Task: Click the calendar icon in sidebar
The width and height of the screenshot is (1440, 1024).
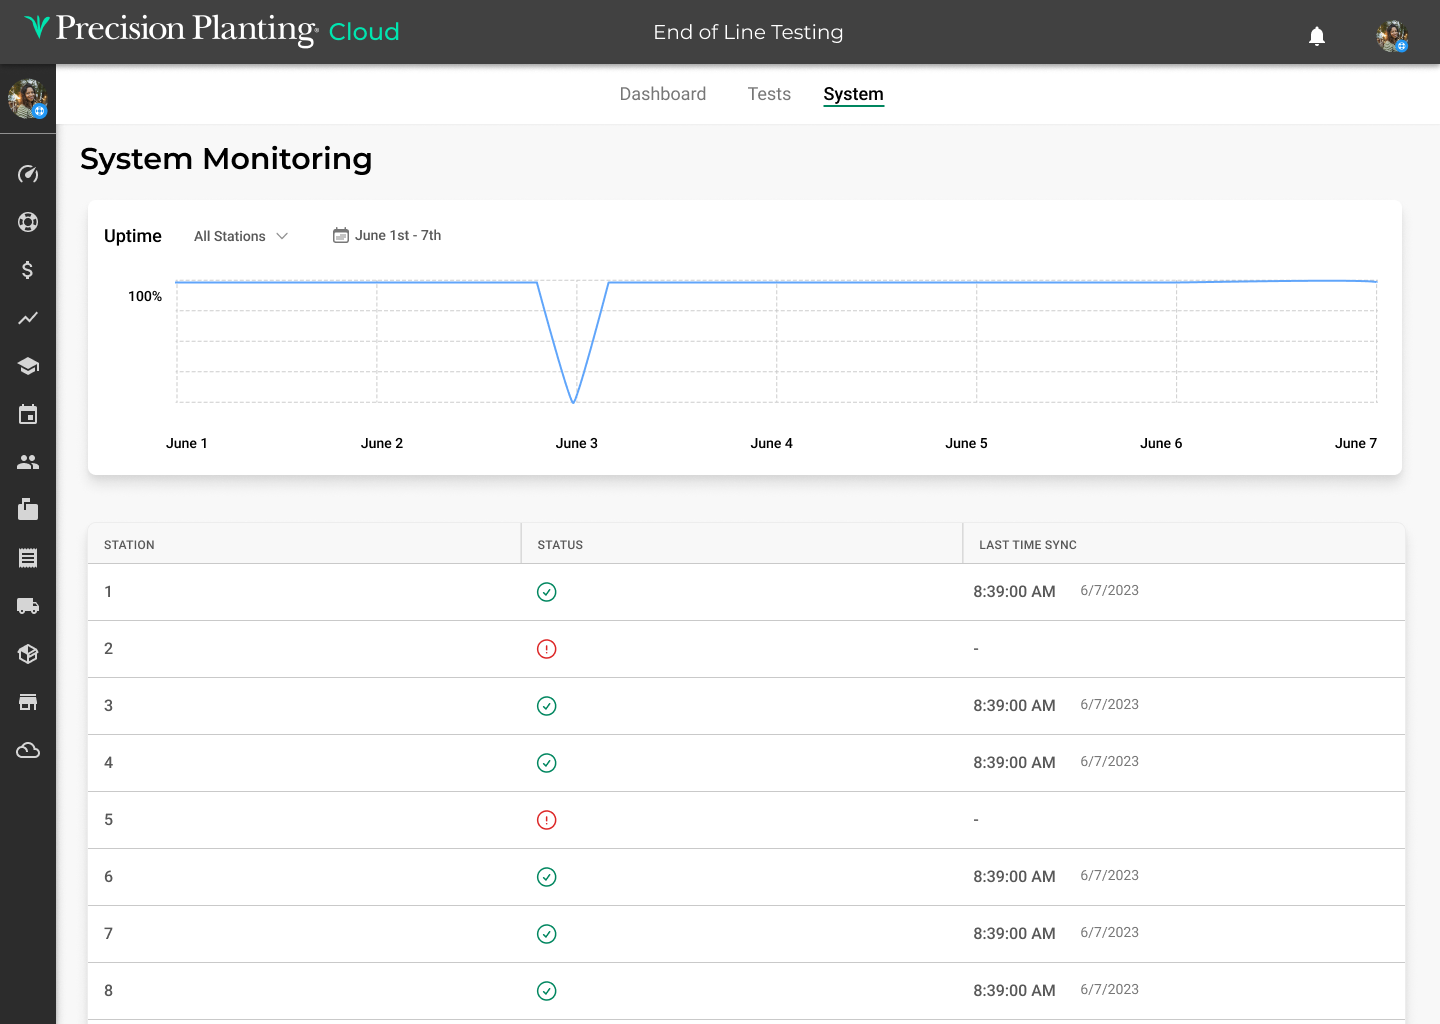Action: pos(28,414)
